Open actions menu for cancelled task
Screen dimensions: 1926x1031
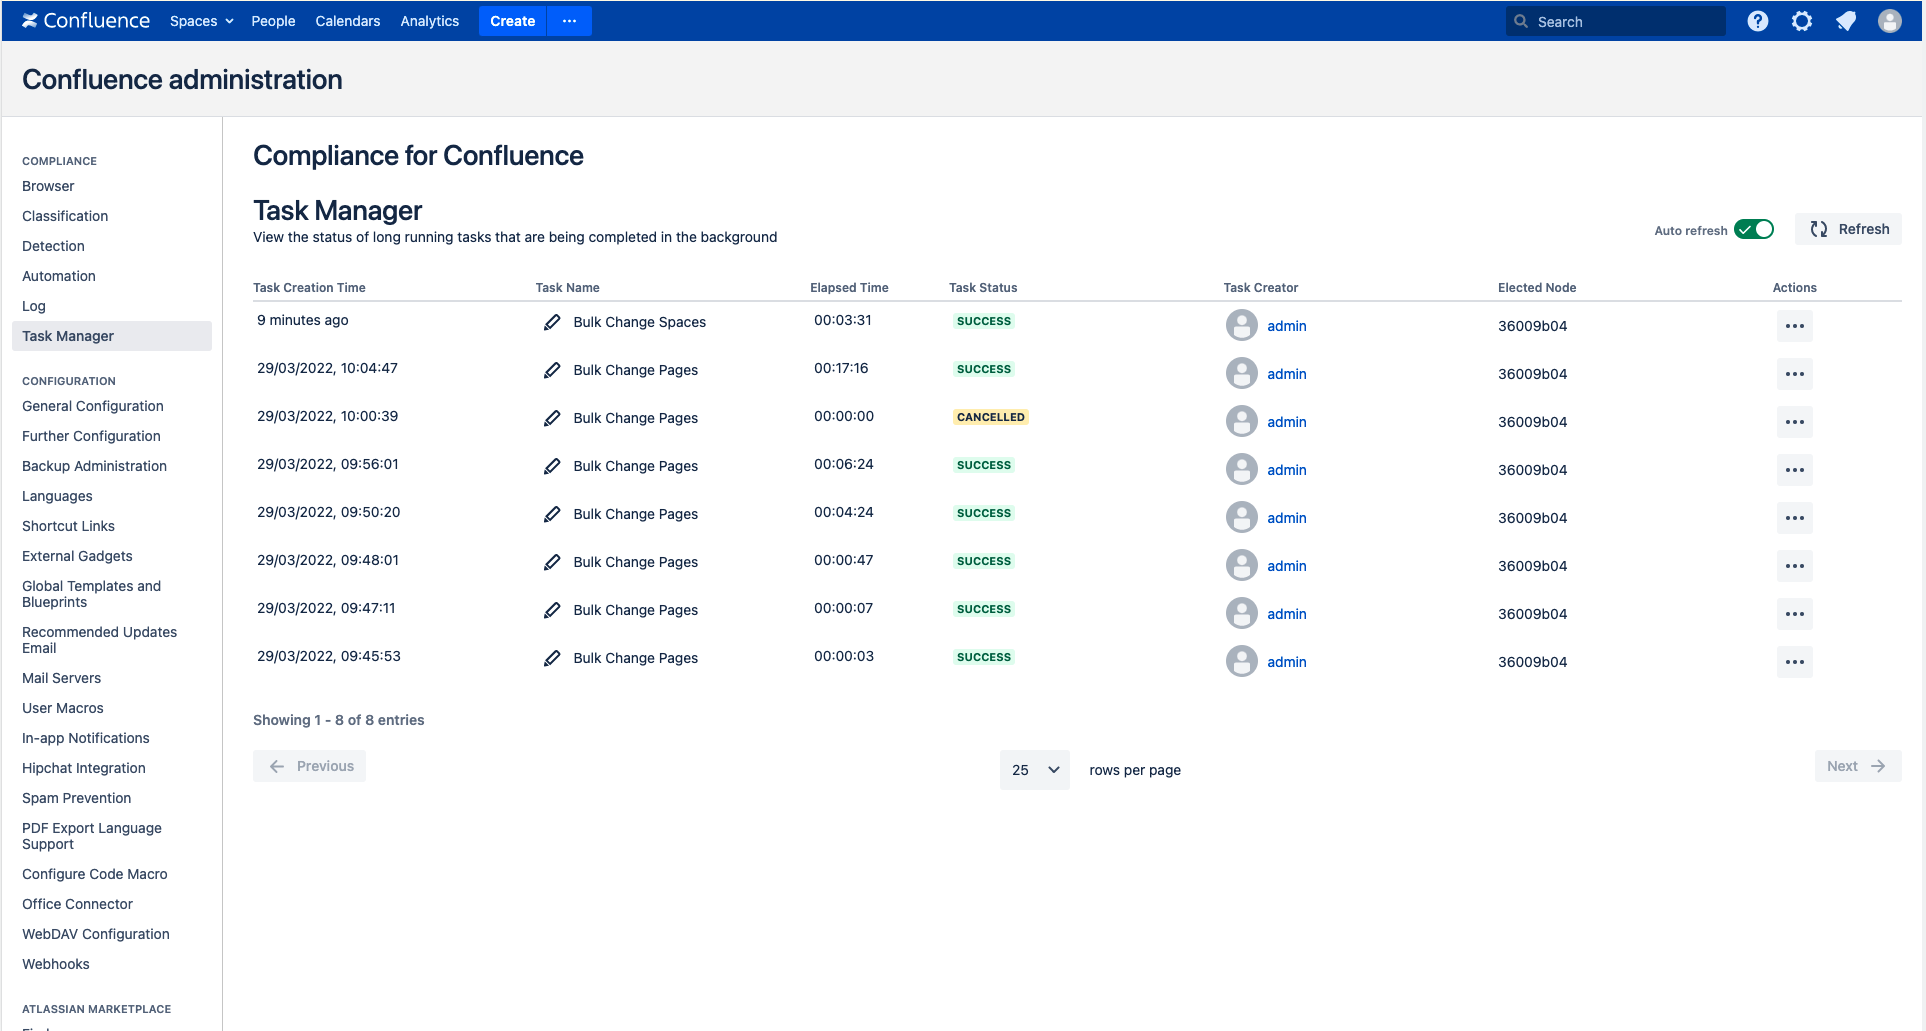coord(1794,422)
